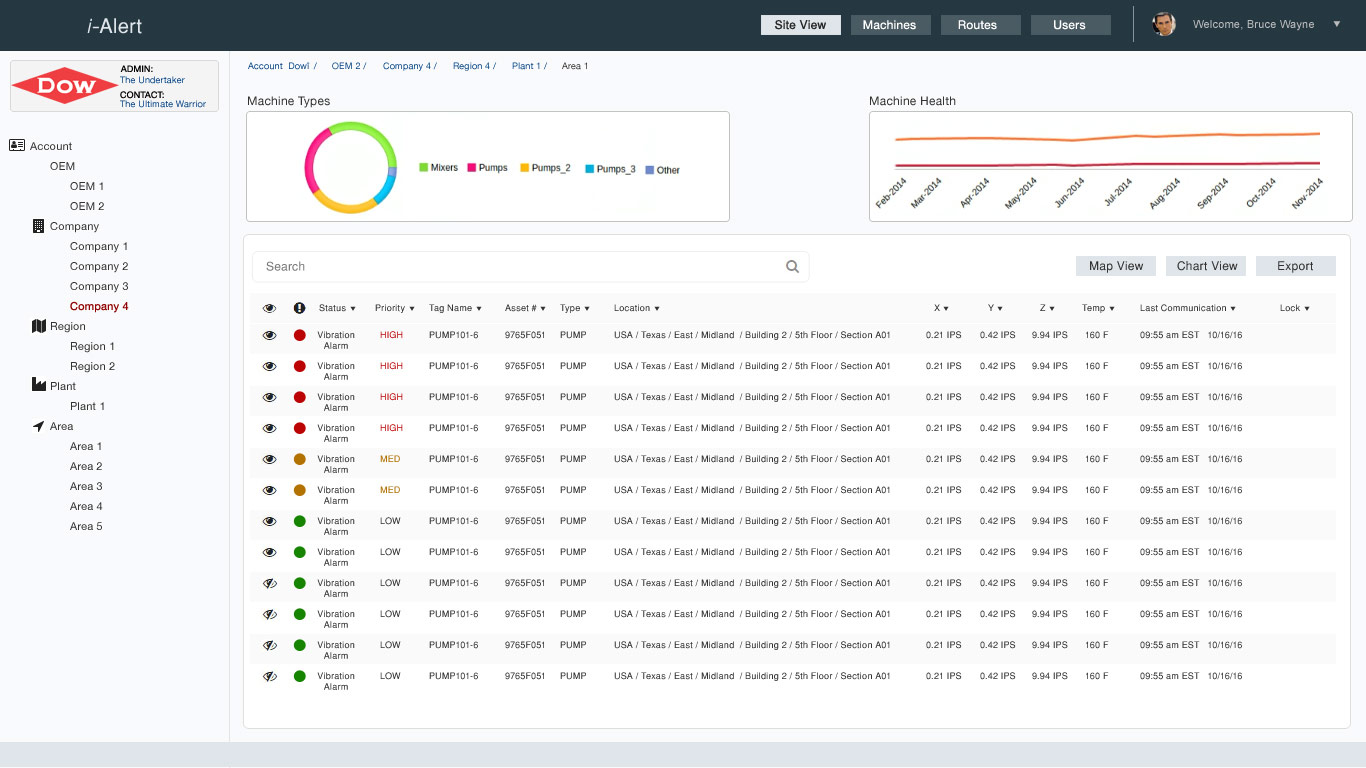The image size is (1366, 768).
Task: Click the Company building icon in sidebar
Action: pyautogui.click(x=39, y=226)
